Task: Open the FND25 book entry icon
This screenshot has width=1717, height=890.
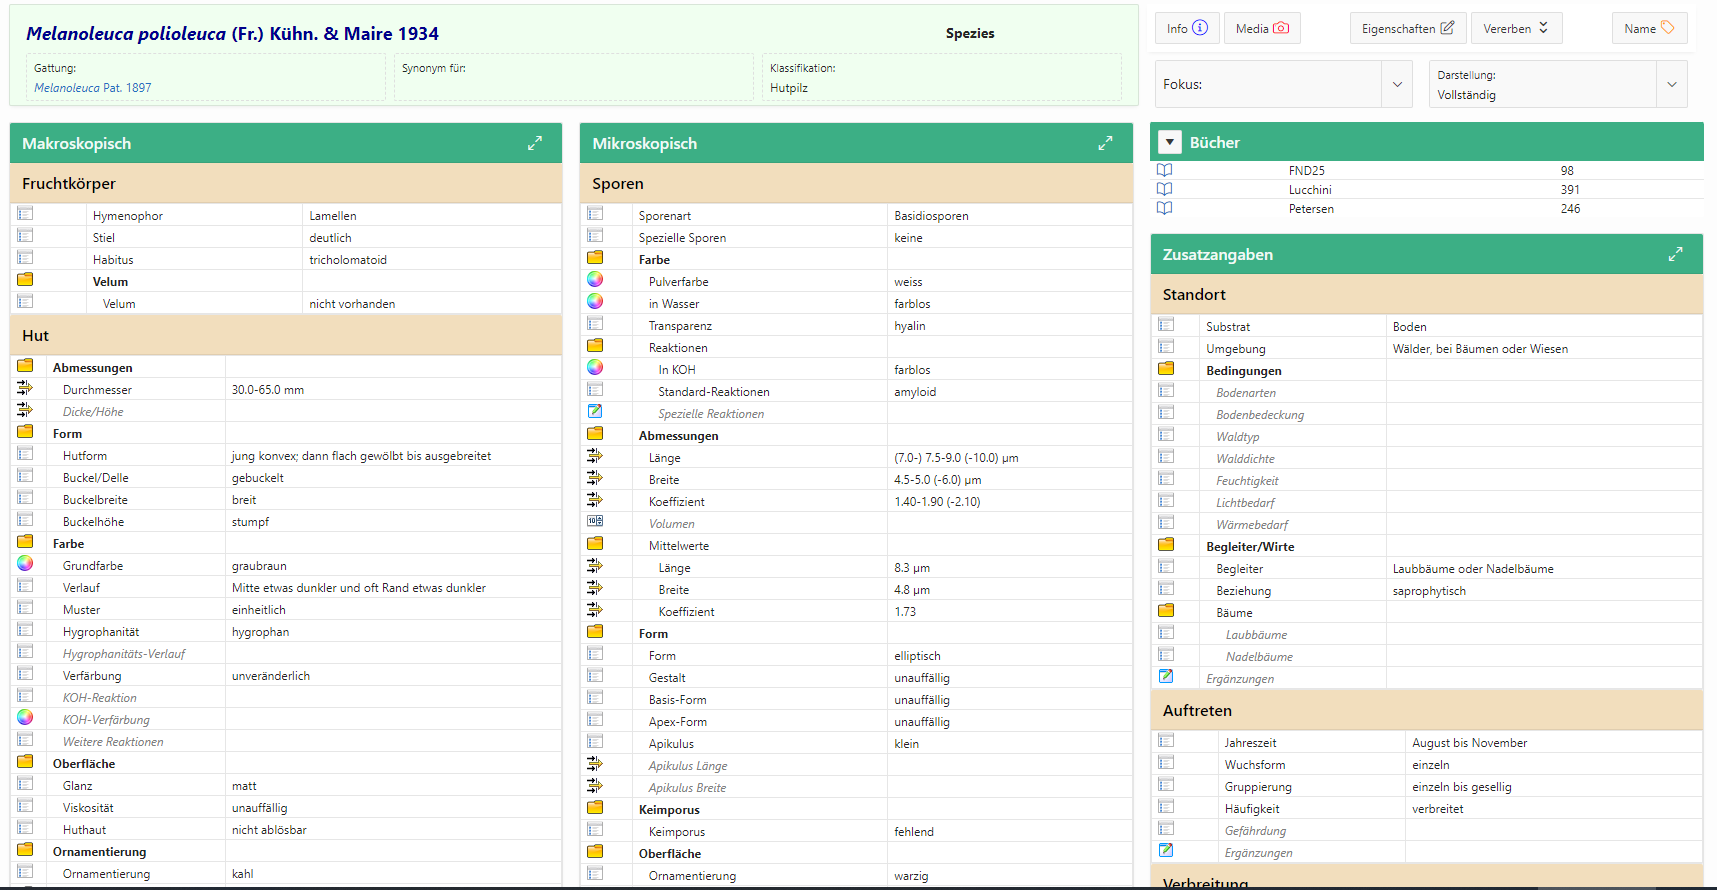Action: point(1164,171)
